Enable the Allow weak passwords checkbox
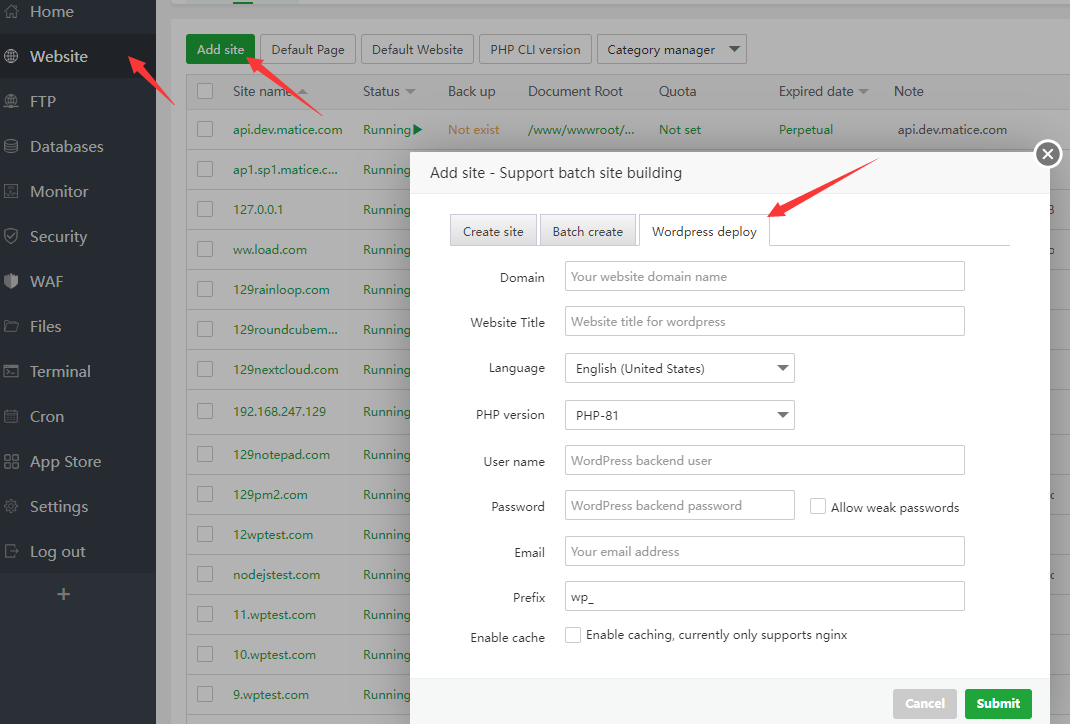The width and height of the screenshot is (1070, 724). pos(818,506)
